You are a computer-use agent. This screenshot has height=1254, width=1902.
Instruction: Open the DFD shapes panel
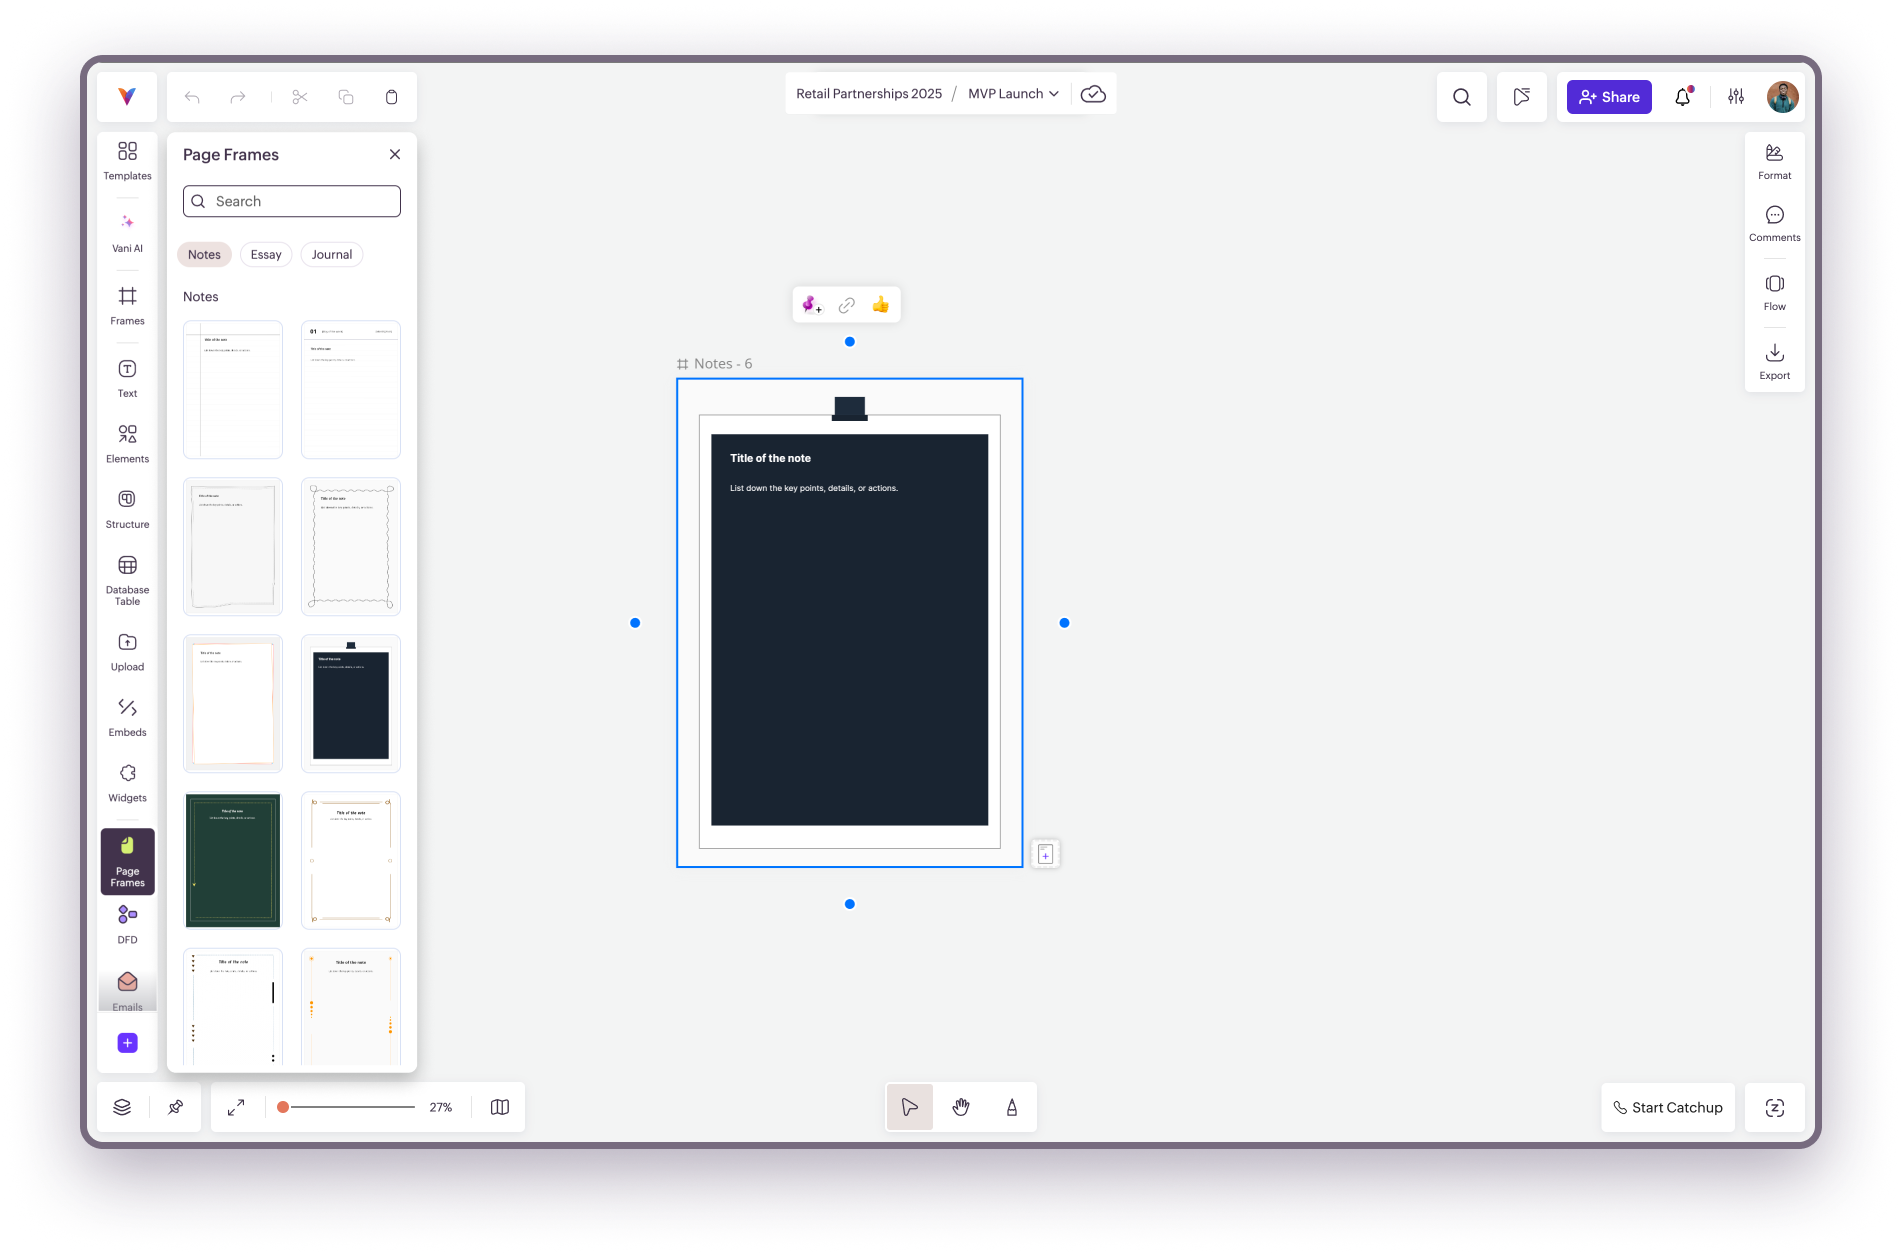(127, 925)
